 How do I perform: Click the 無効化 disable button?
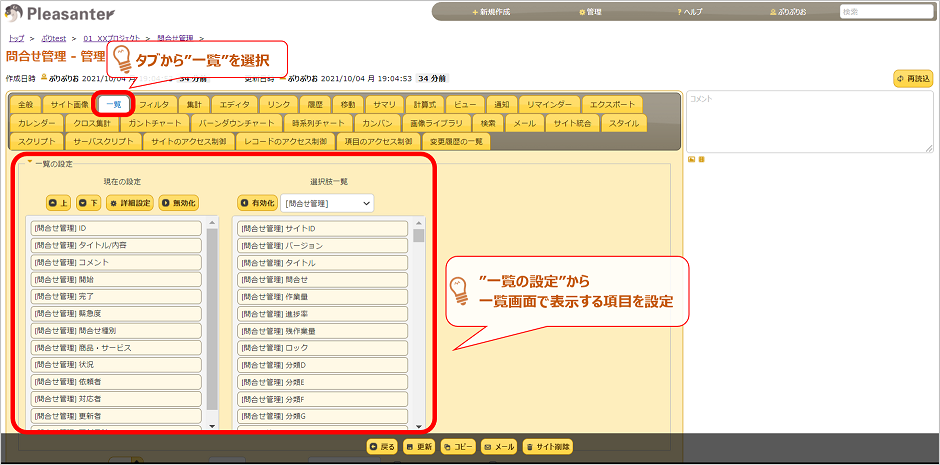click(179, 203)
